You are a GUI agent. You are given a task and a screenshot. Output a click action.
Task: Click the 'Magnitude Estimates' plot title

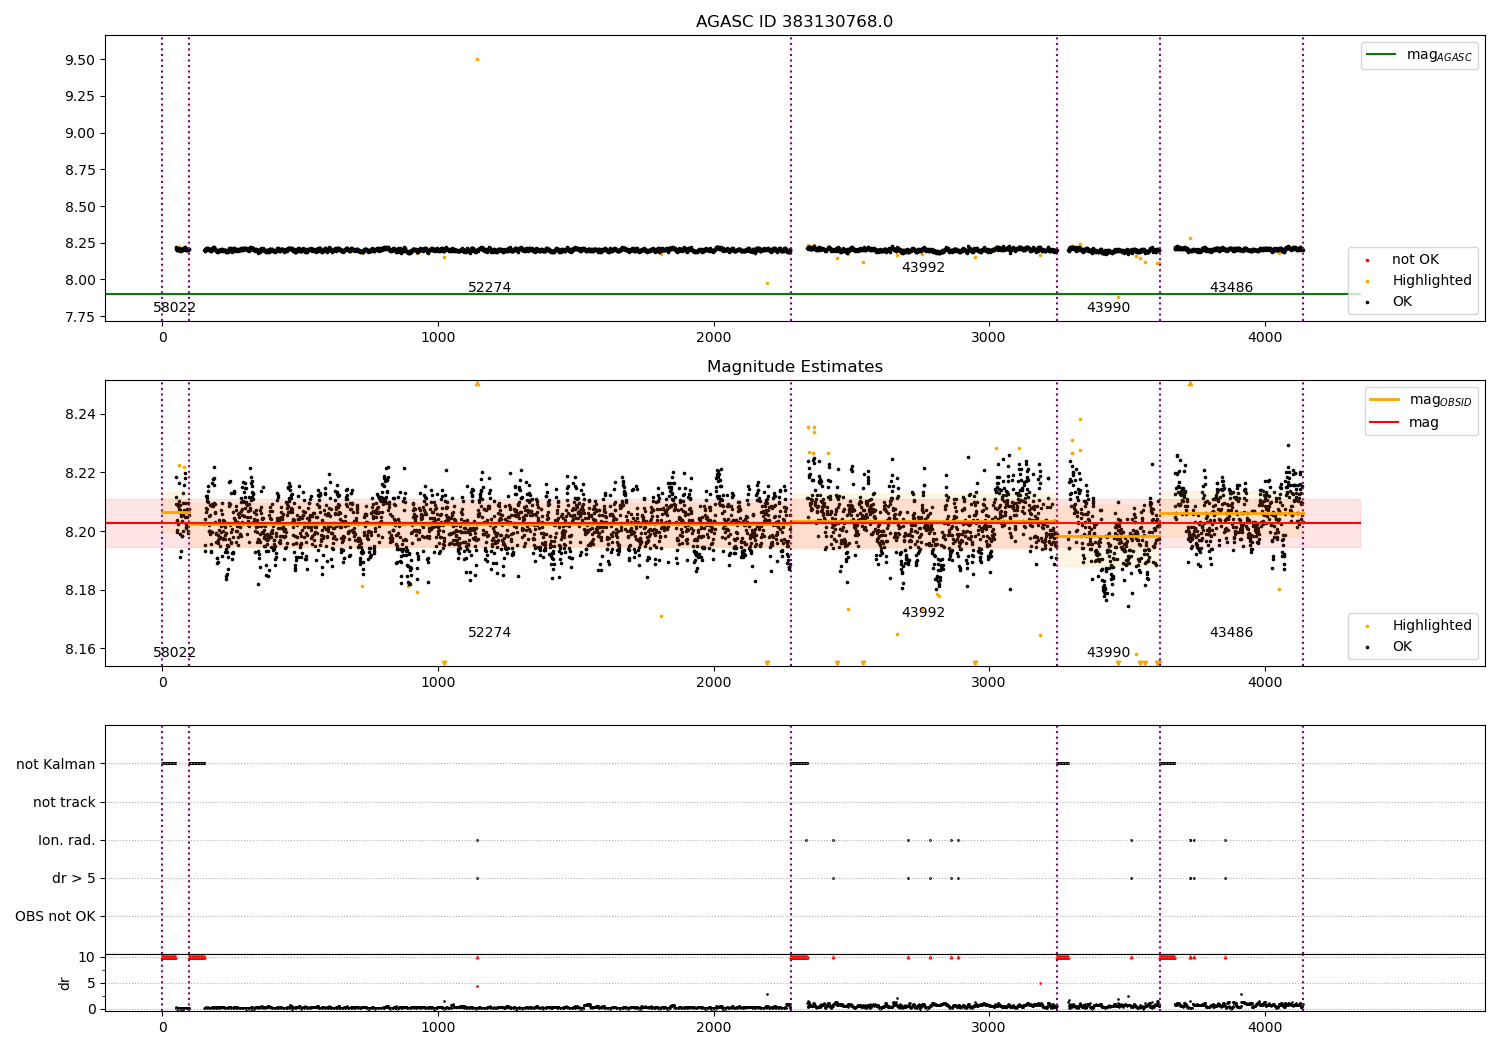(794, 367)
